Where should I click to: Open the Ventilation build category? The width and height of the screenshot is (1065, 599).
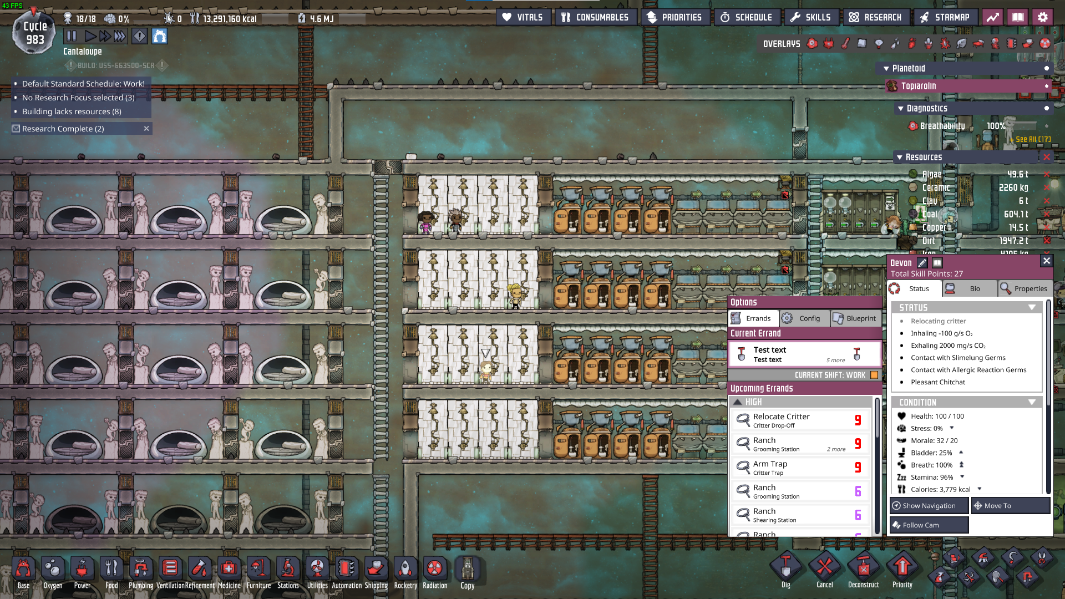(170, 568)
